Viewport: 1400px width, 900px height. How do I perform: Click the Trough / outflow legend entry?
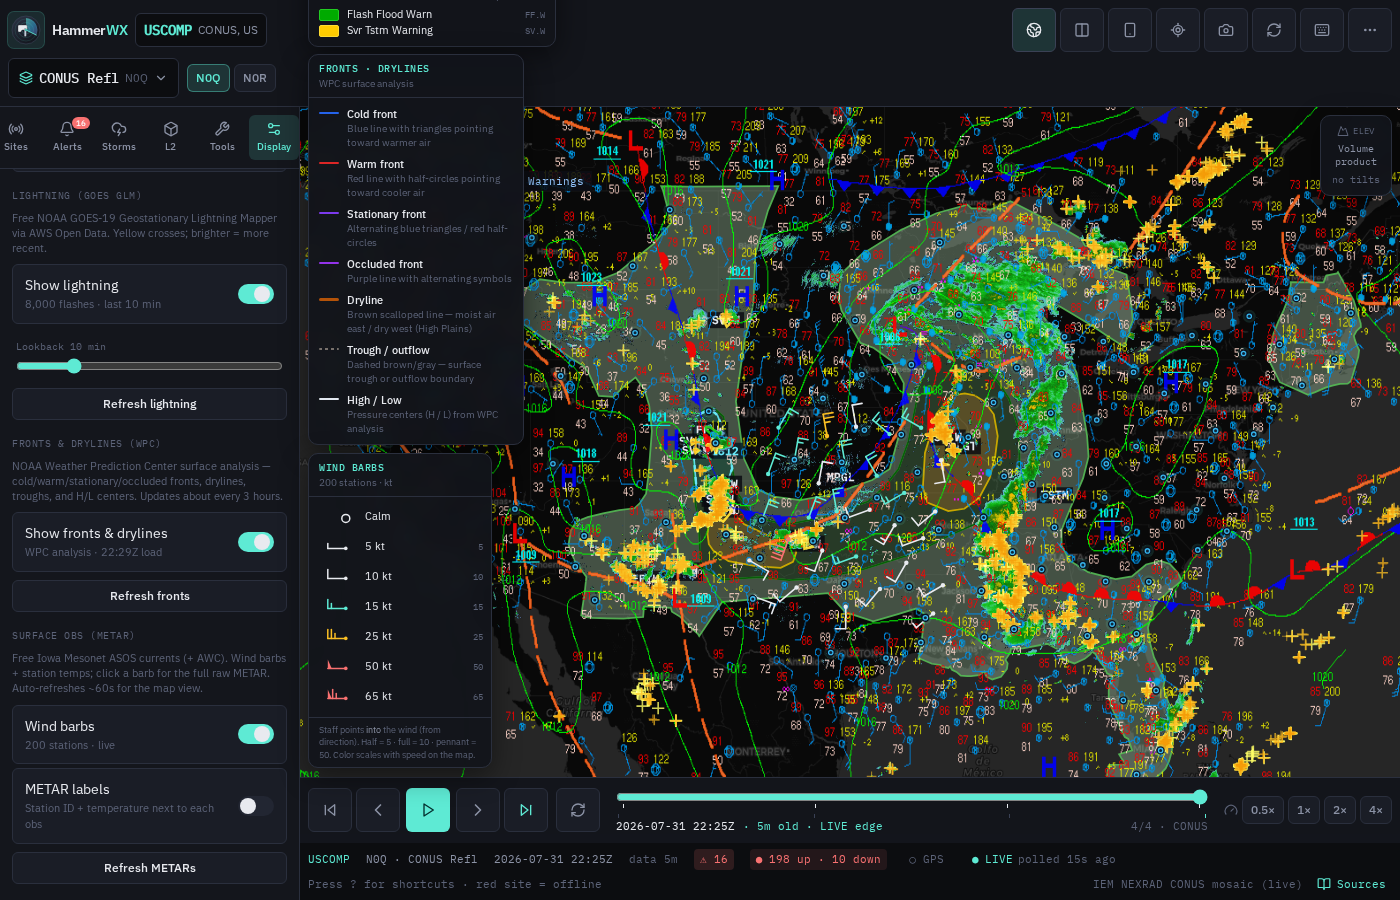[x=416, y=364]
